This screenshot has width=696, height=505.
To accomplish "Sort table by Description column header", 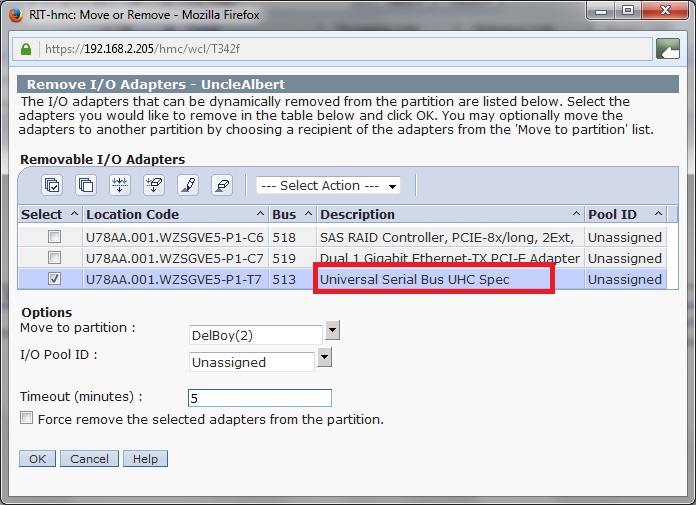I will coord(357,214).
